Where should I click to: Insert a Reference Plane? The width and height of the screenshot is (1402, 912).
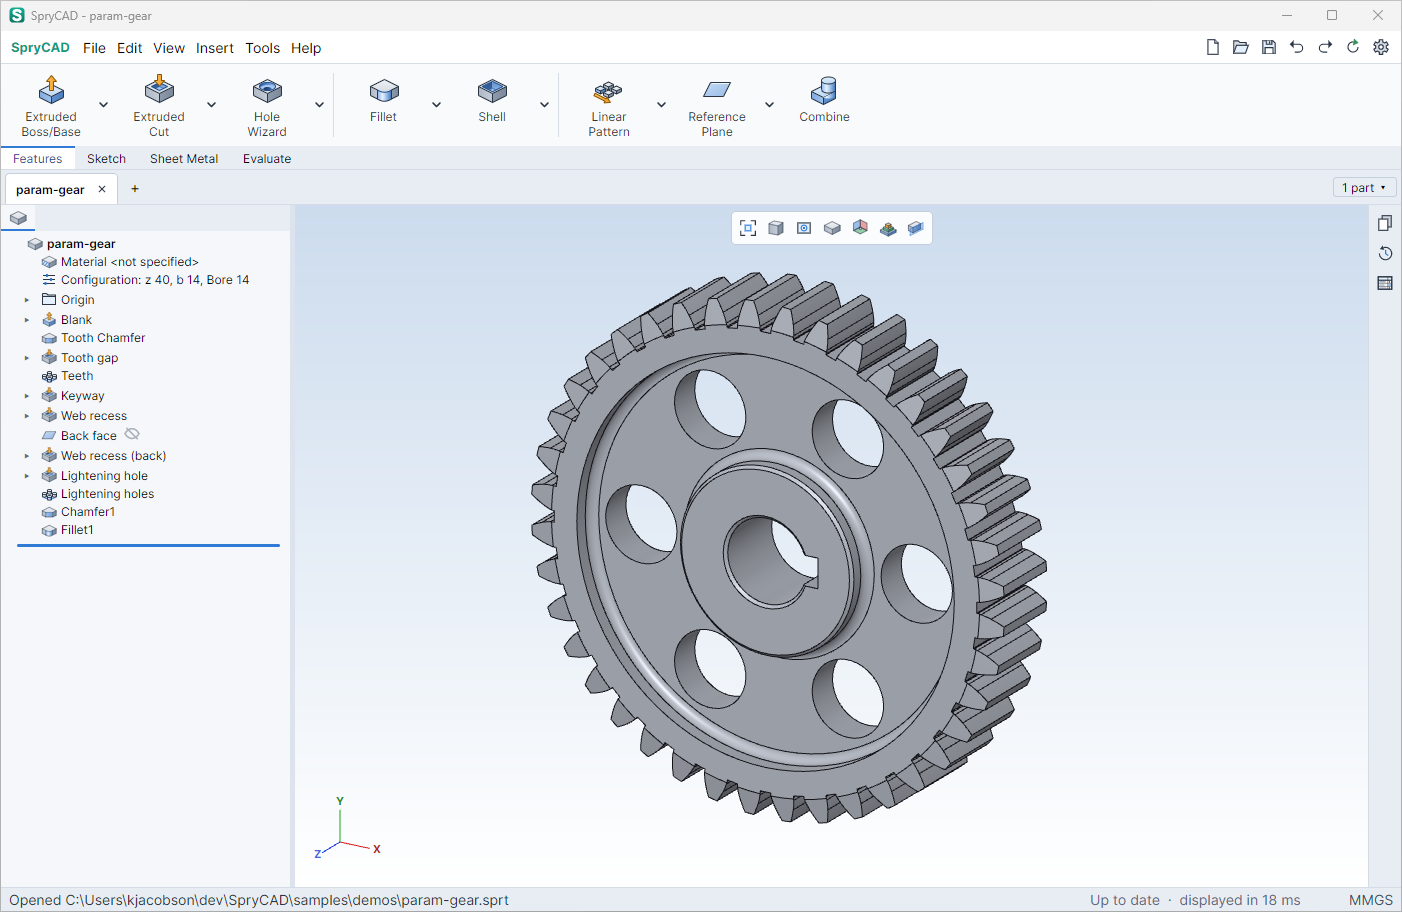click(x=717, y=106)
